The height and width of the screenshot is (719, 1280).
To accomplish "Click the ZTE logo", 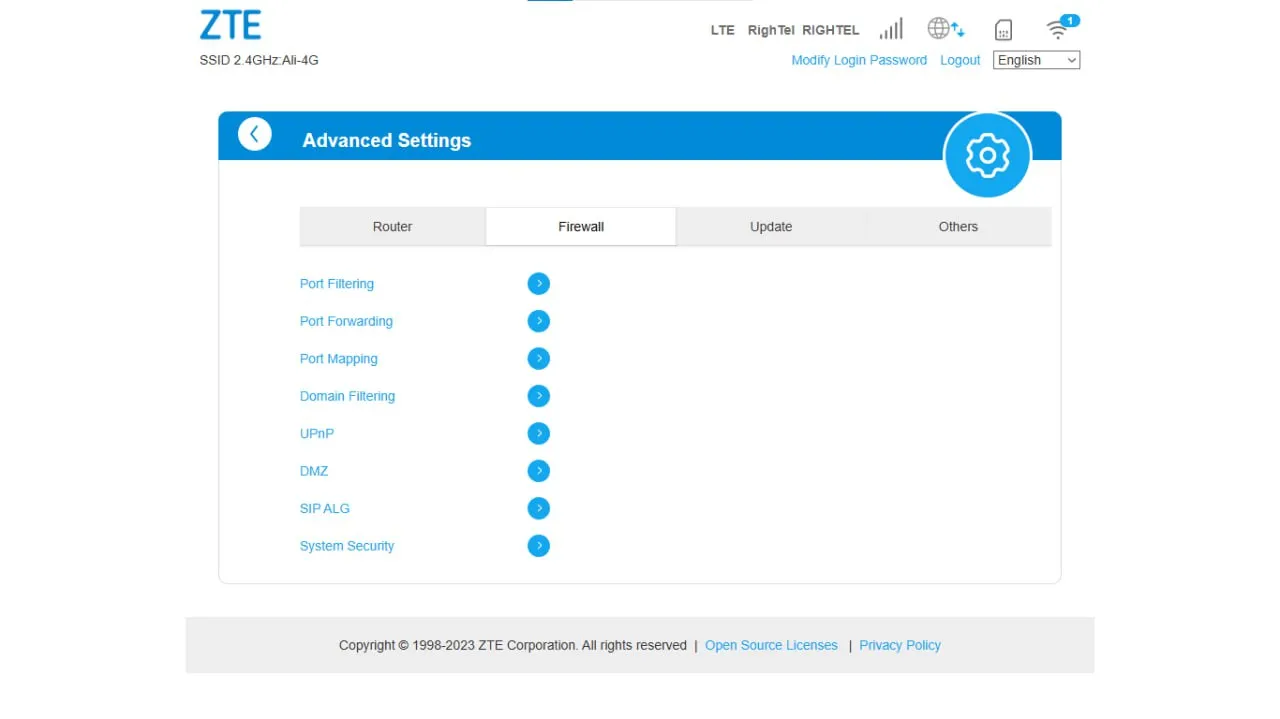I will [231, 25].
